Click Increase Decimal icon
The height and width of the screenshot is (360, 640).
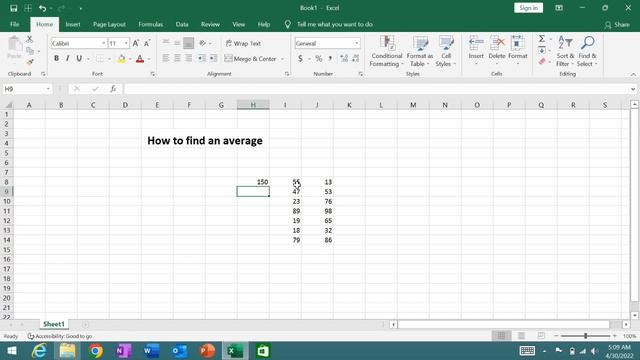click(344, 59)
